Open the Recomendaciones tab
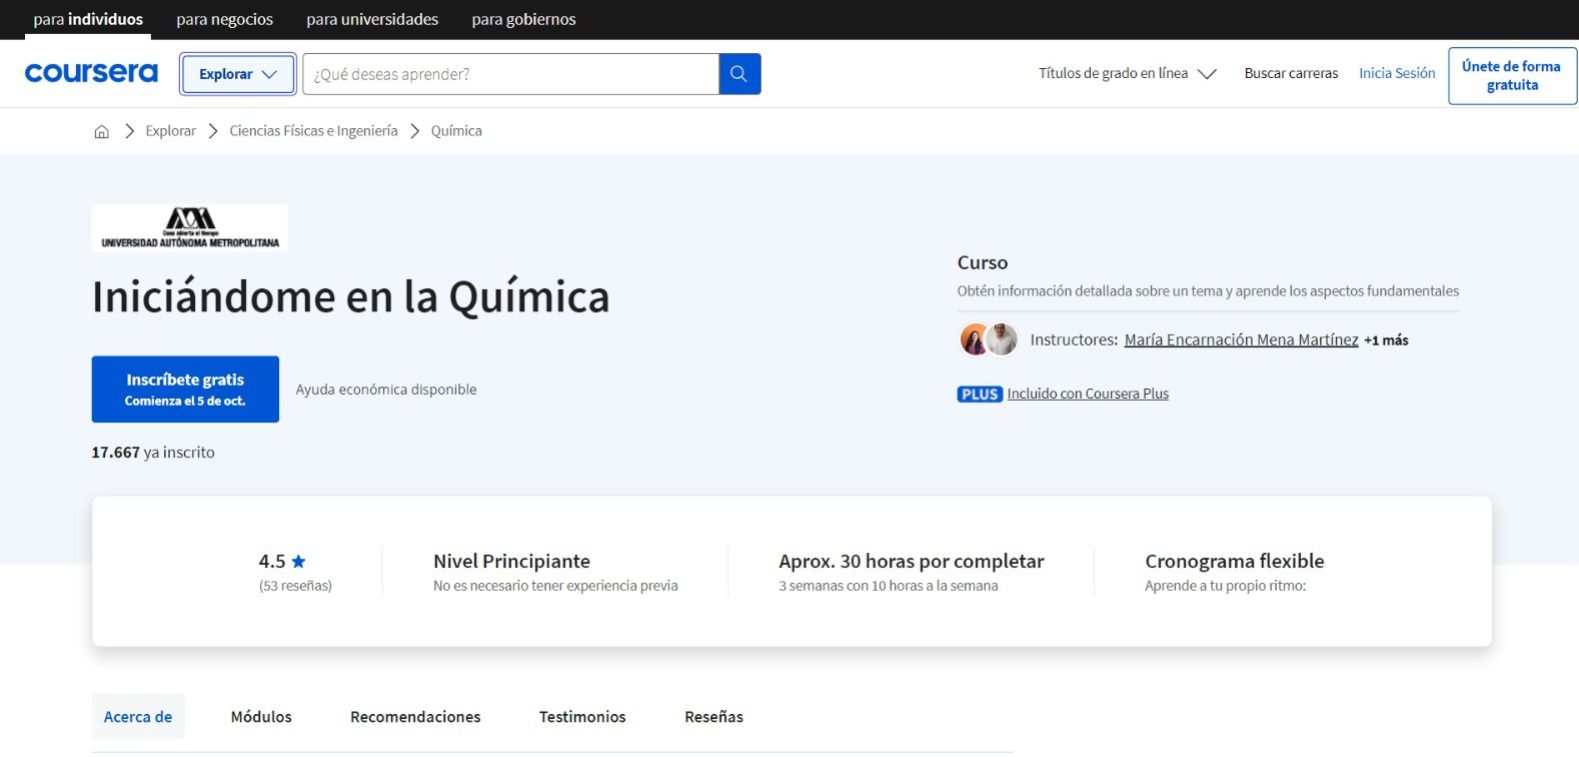Screen dimensions: 1579x757 (415, 716)
